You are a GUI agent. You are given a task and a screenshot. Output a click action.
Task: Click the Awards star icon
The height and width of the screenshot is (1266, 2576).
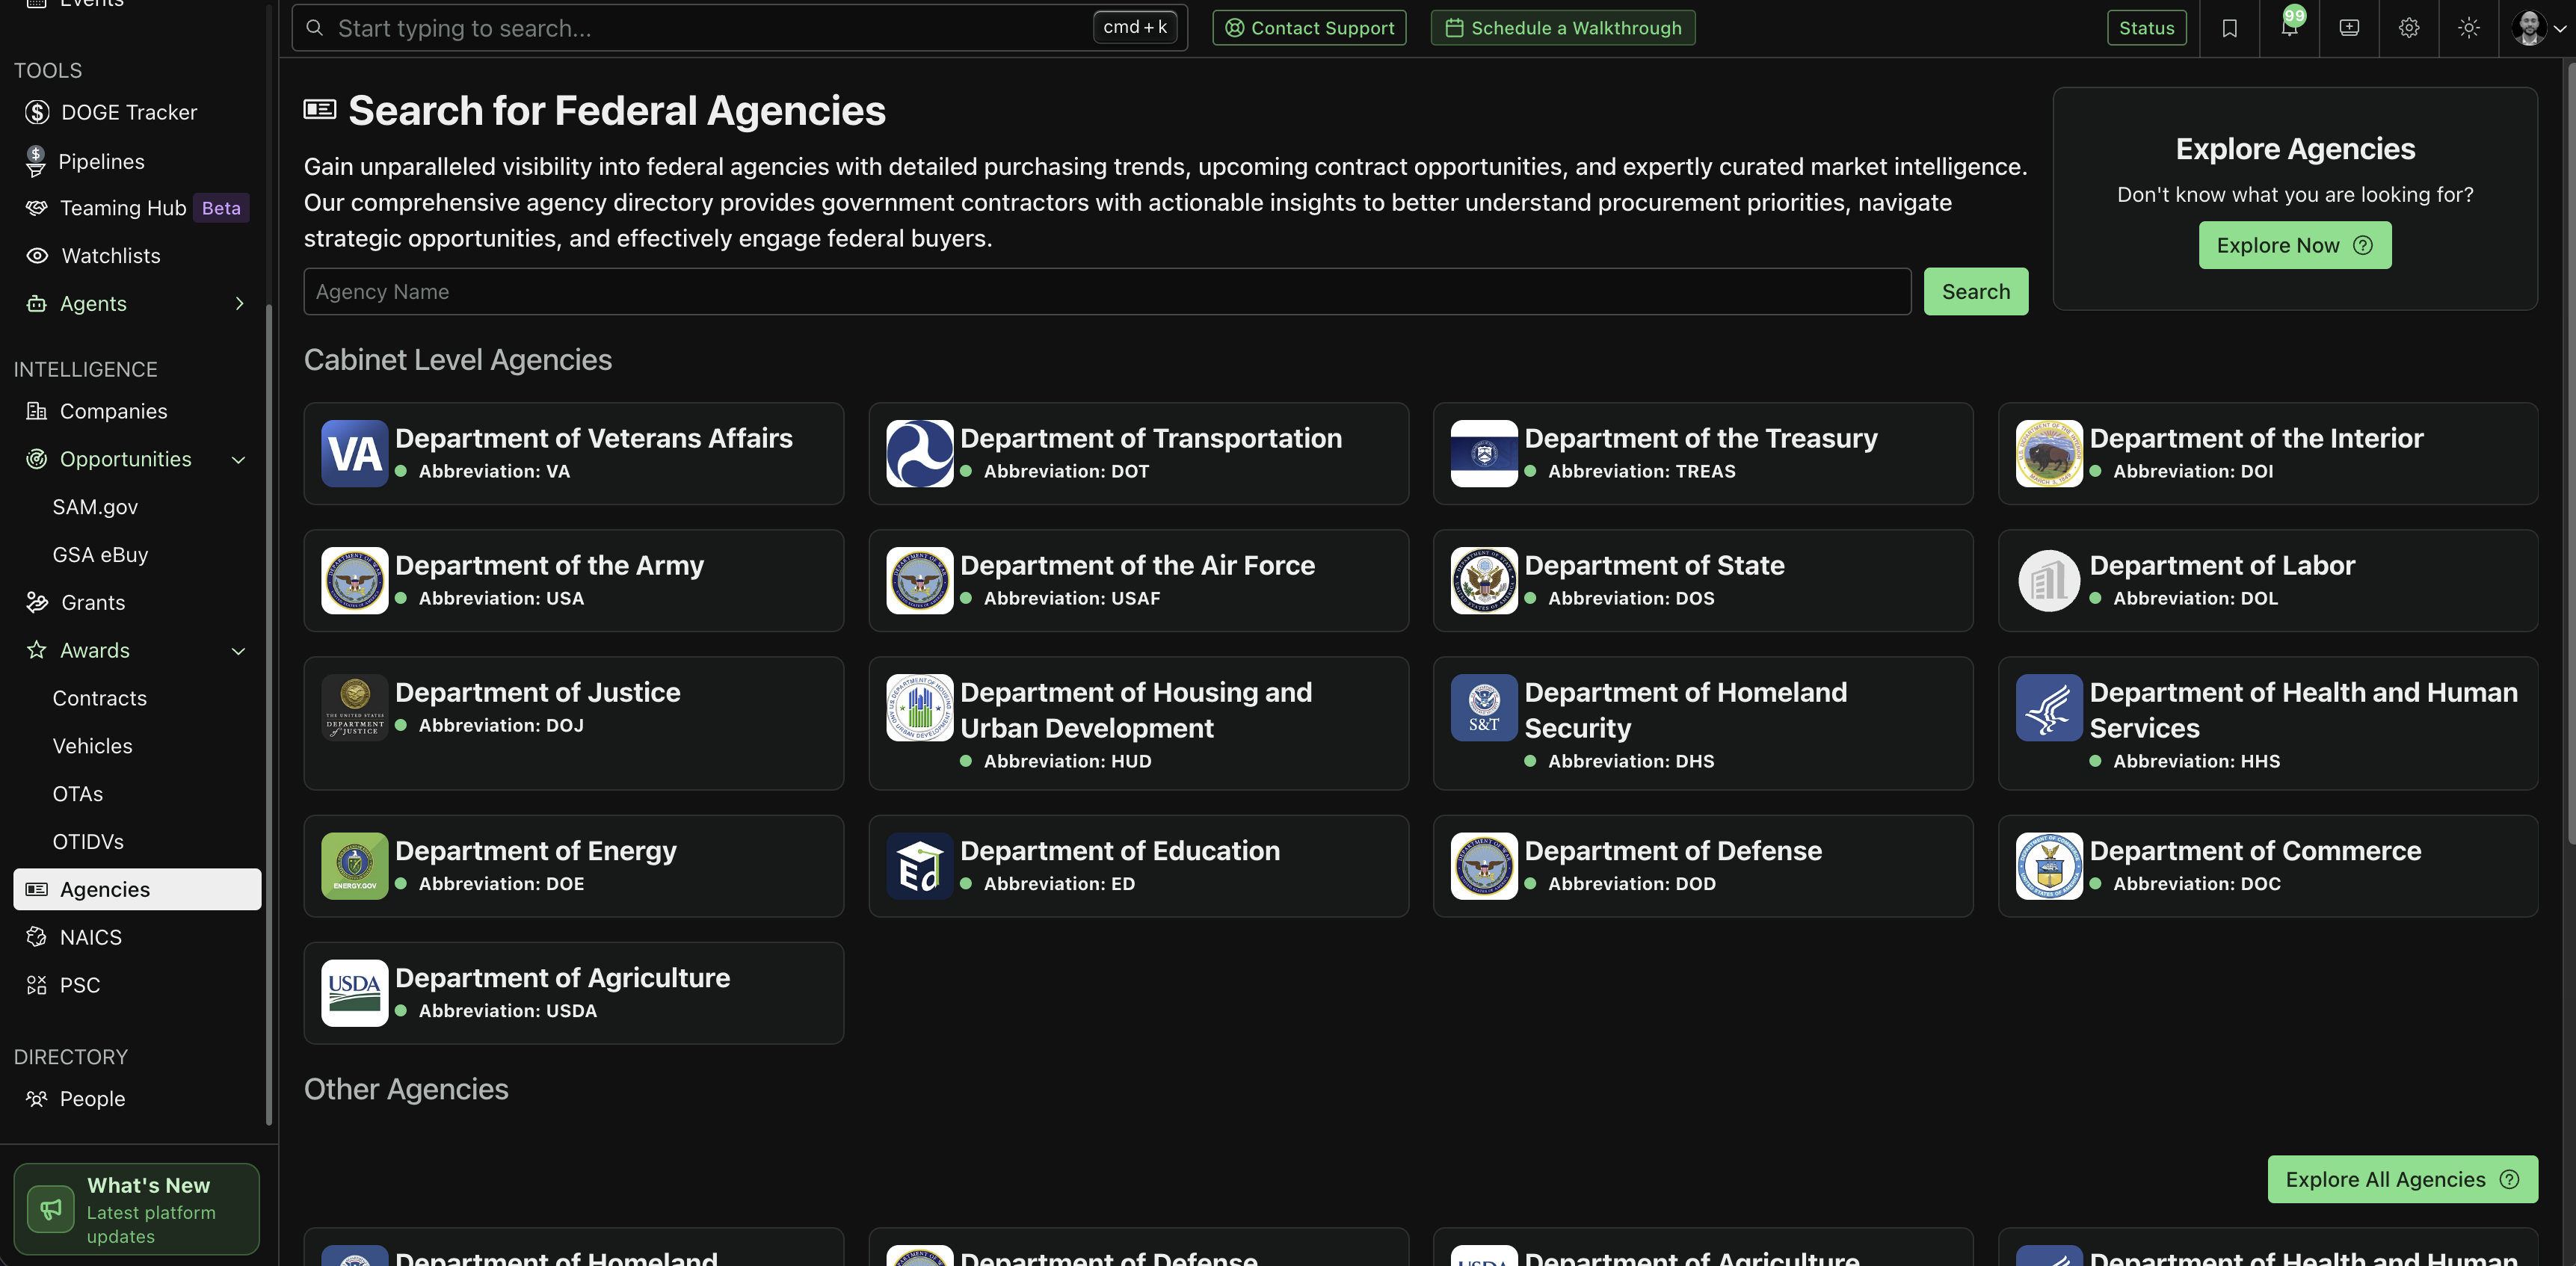coord(37,650)
